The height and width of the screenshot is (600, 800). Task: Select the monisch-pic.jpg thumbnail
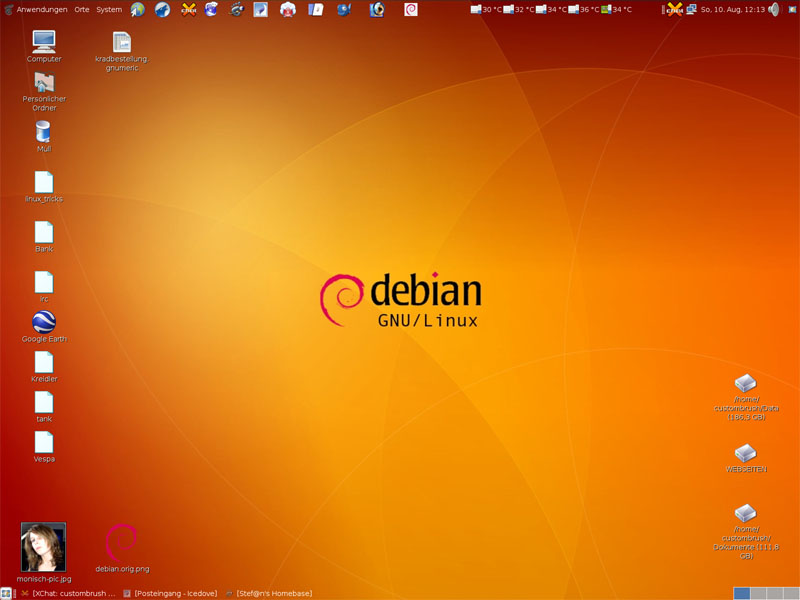(44, 547)
